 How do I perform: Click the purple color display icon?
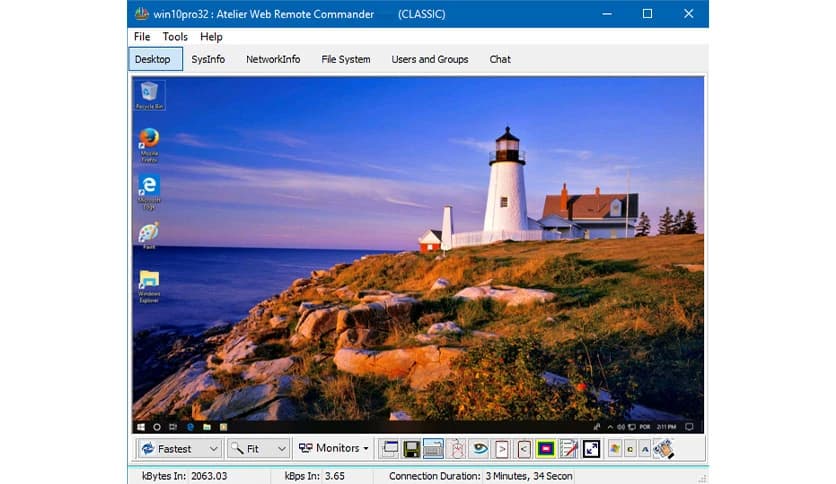click(x=546, y=449)
